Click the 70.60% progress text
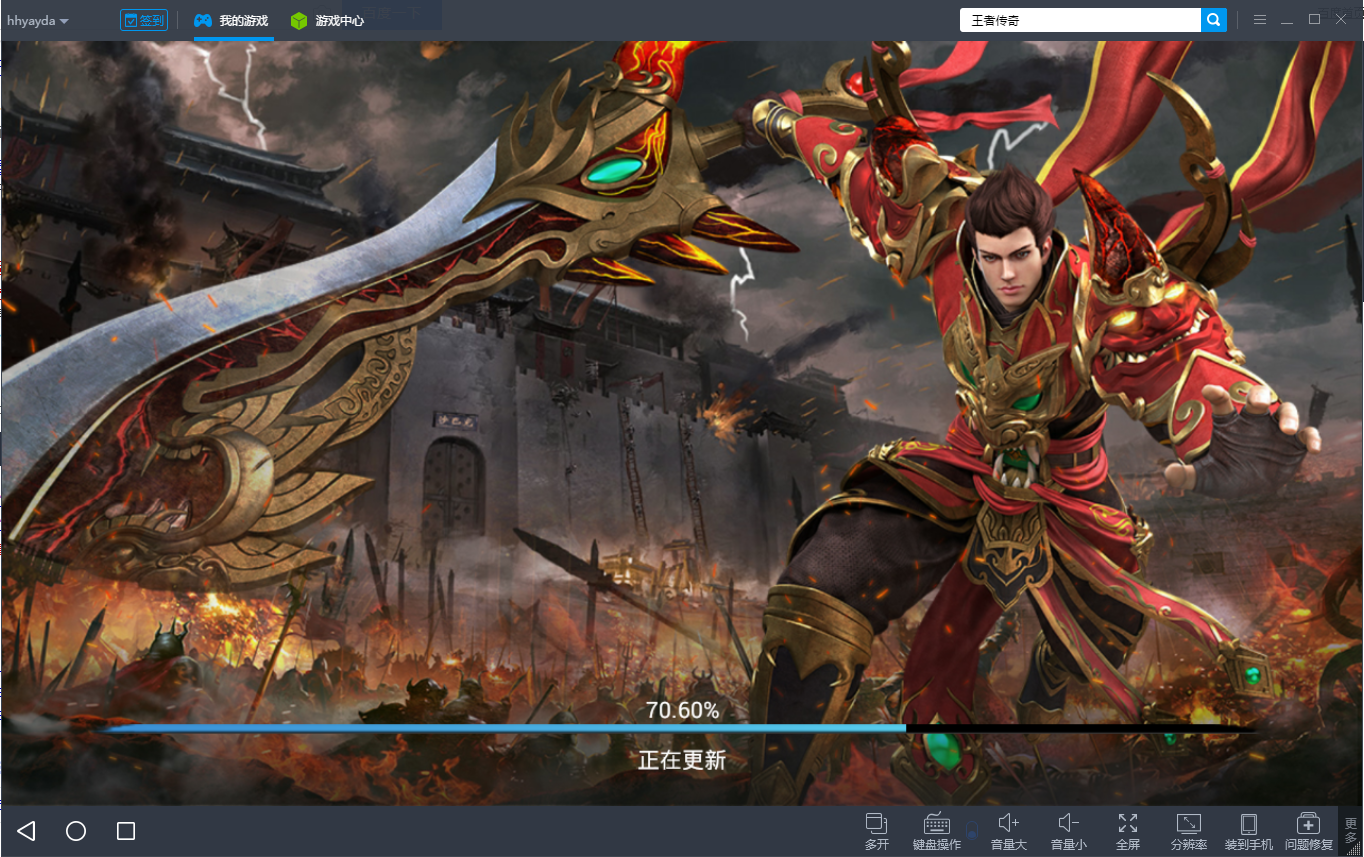Screen dimensions: 1364x857 682,710
